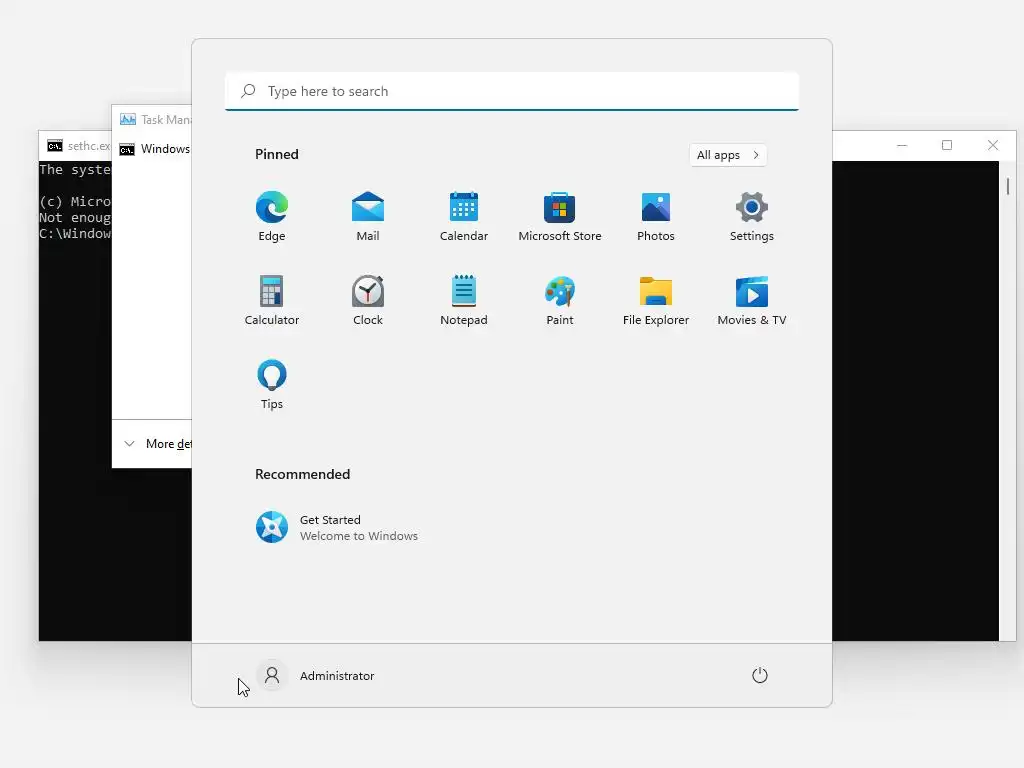Open the Get Started recommended item
Image resolution: width=1024 pixels, height=768 pixels.
pos(336,527)
